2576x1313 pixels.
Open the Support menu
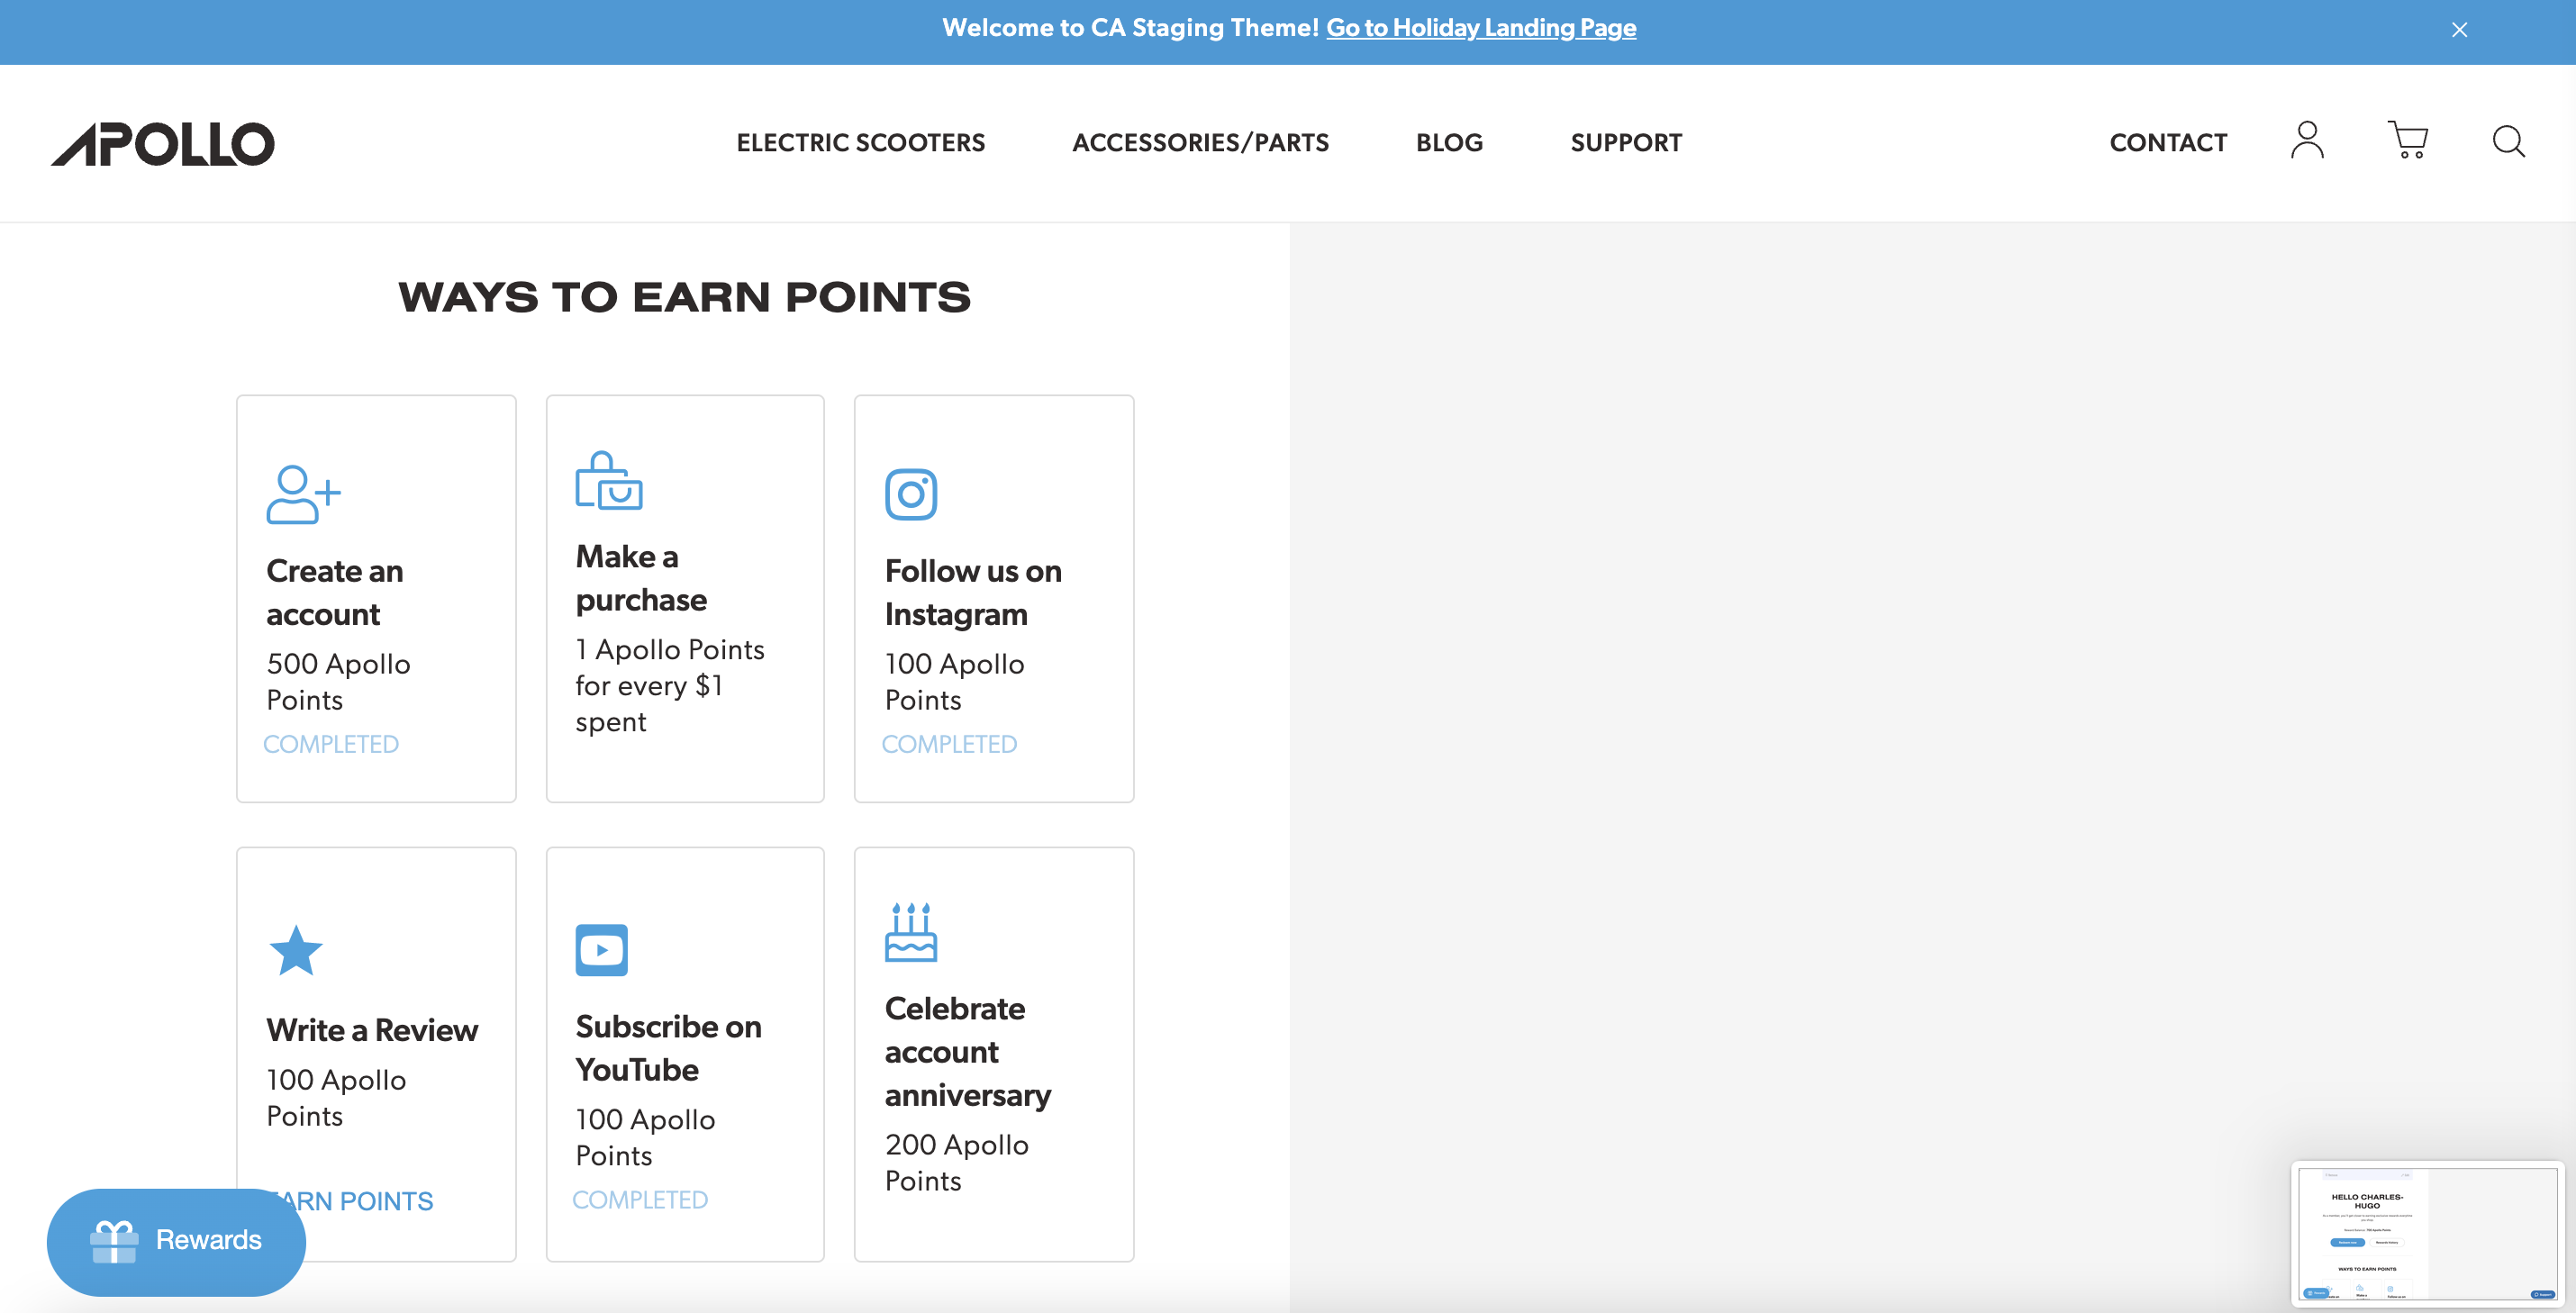tap(1626, 143)
